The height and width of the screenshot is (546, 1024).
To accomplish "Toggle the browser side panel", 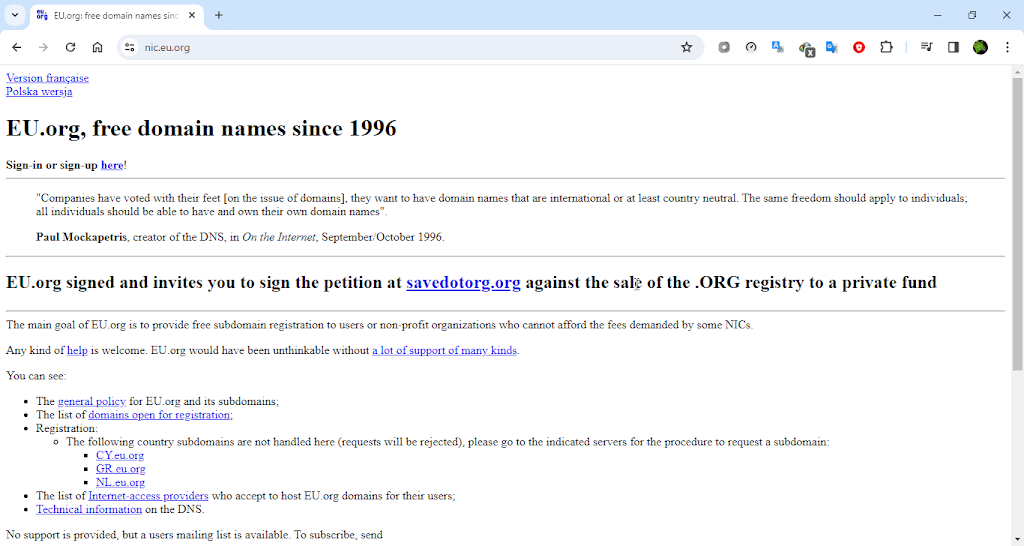I will point(953,47).
